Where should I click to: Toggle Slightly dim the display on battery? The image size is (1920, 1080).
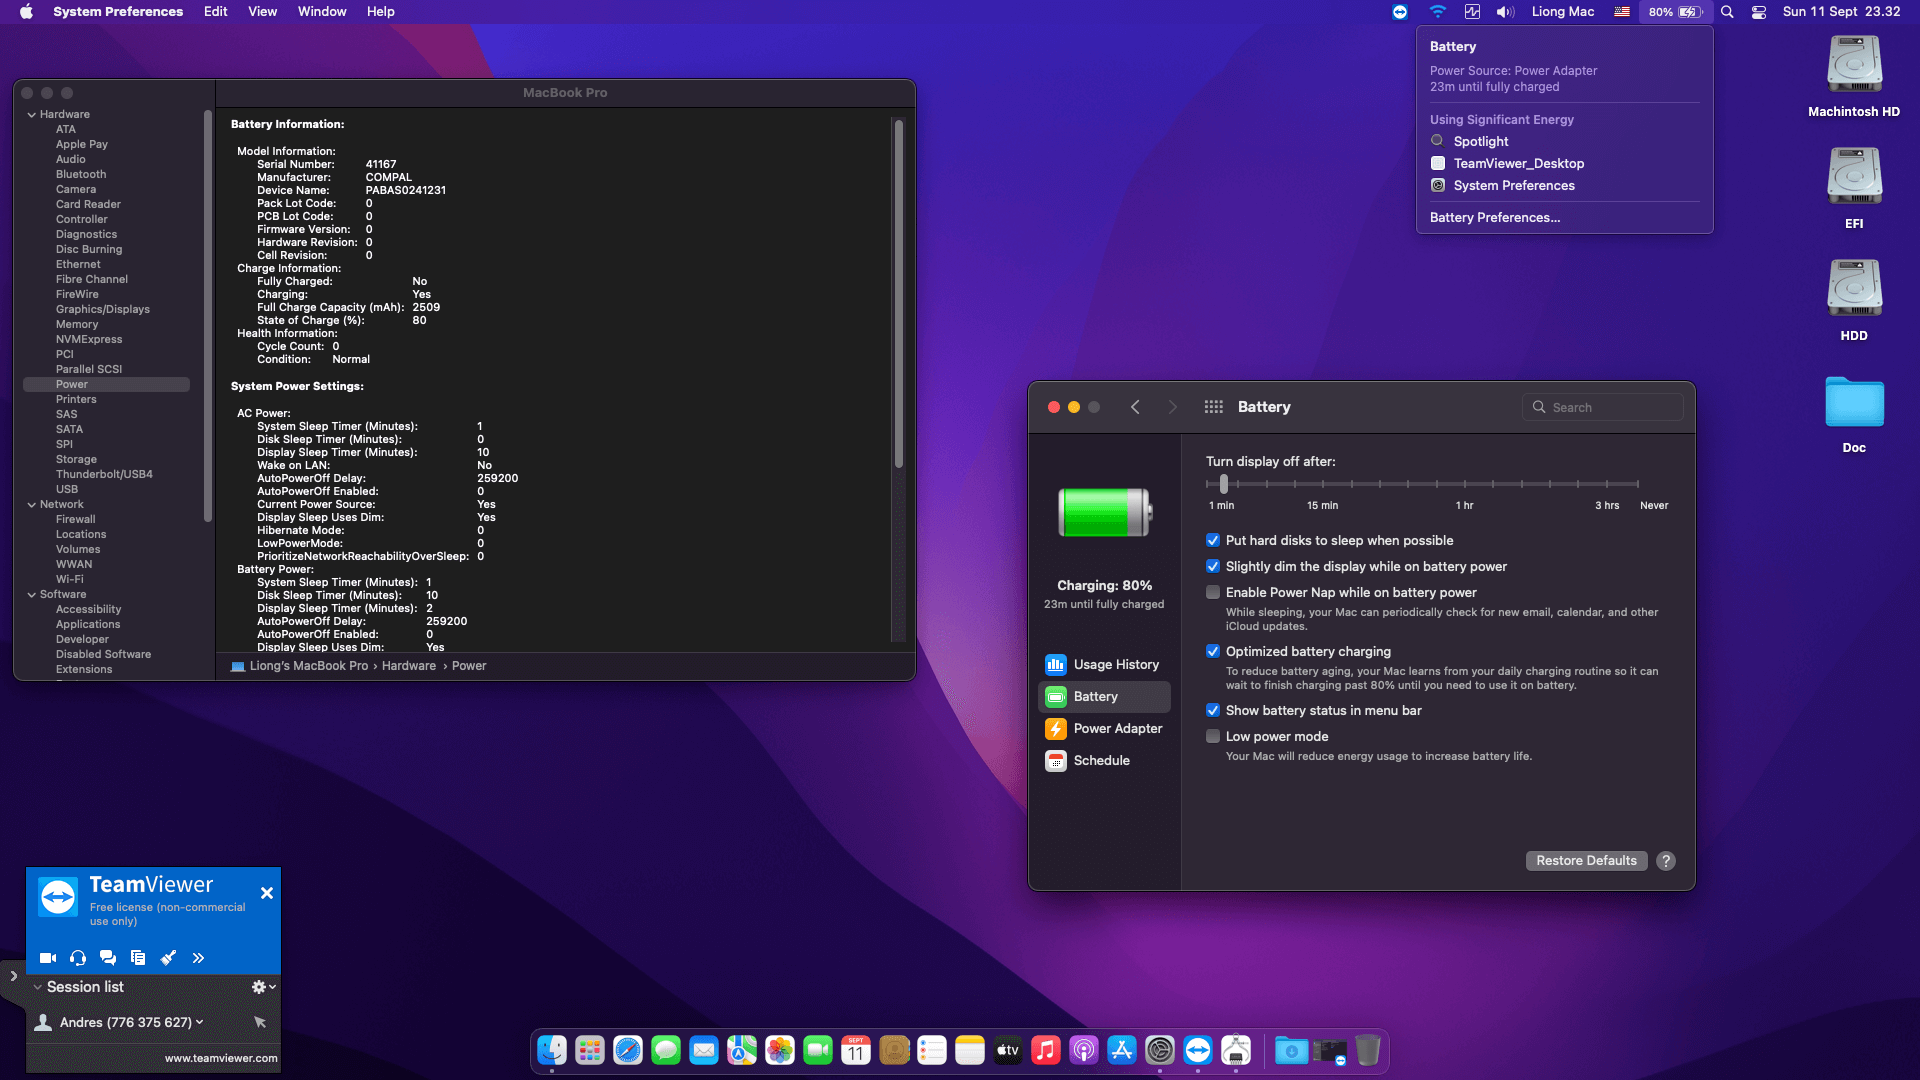(x=1213, y=566)
